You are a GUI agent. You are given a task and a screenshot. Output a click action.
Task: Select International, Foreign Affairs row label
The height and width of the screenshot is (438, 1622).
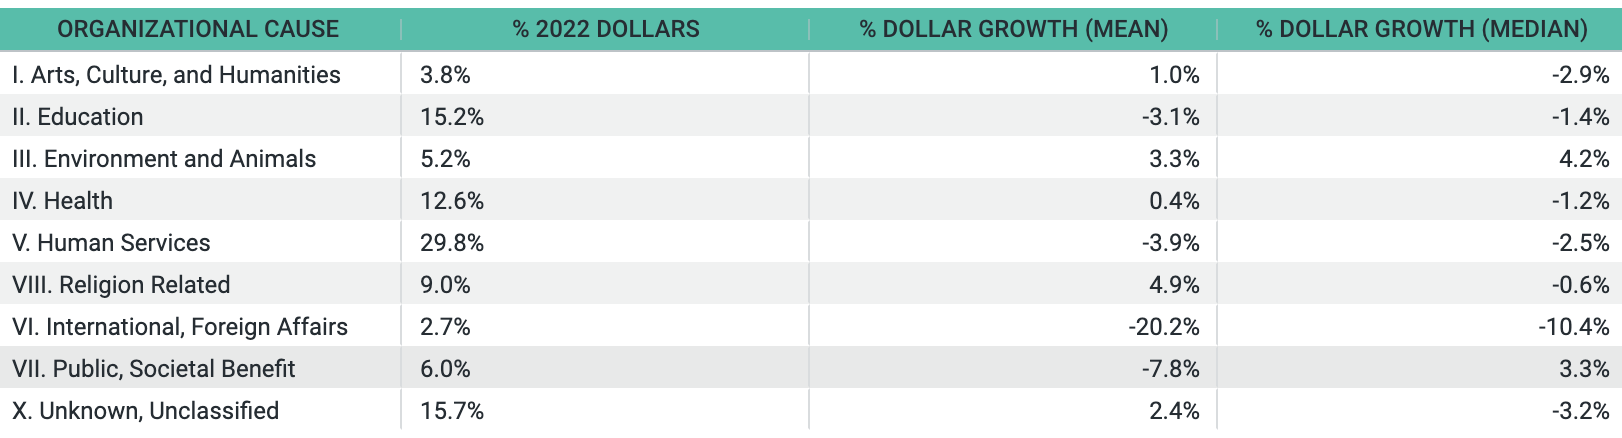180,327
